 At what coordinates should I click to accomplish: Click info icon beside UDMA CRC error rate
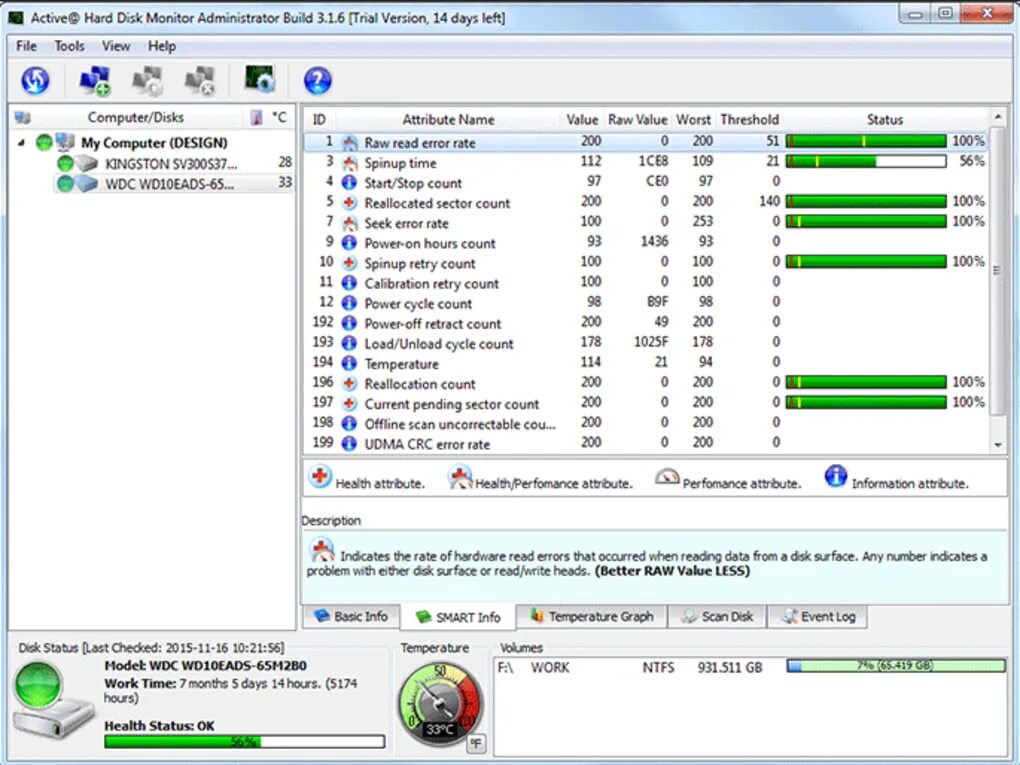point(350,444)
